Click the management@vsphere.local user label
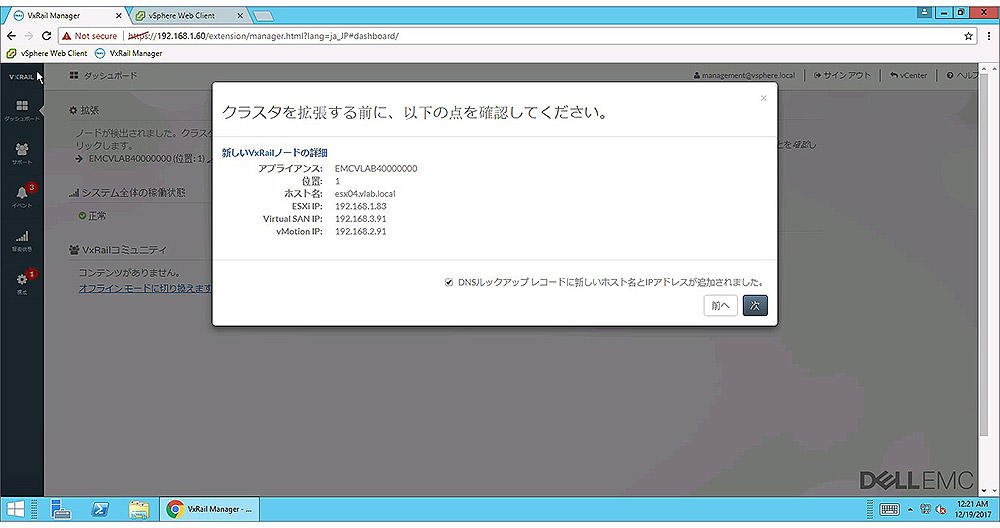Screen dimensions: 1000x528 point(744,75)
